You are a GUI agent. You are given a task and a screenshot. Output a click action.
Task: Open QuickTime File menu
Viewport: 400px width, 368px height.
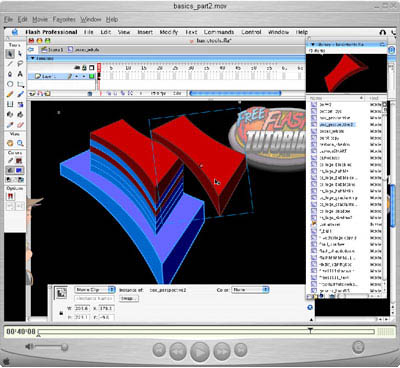pos(8,19)
